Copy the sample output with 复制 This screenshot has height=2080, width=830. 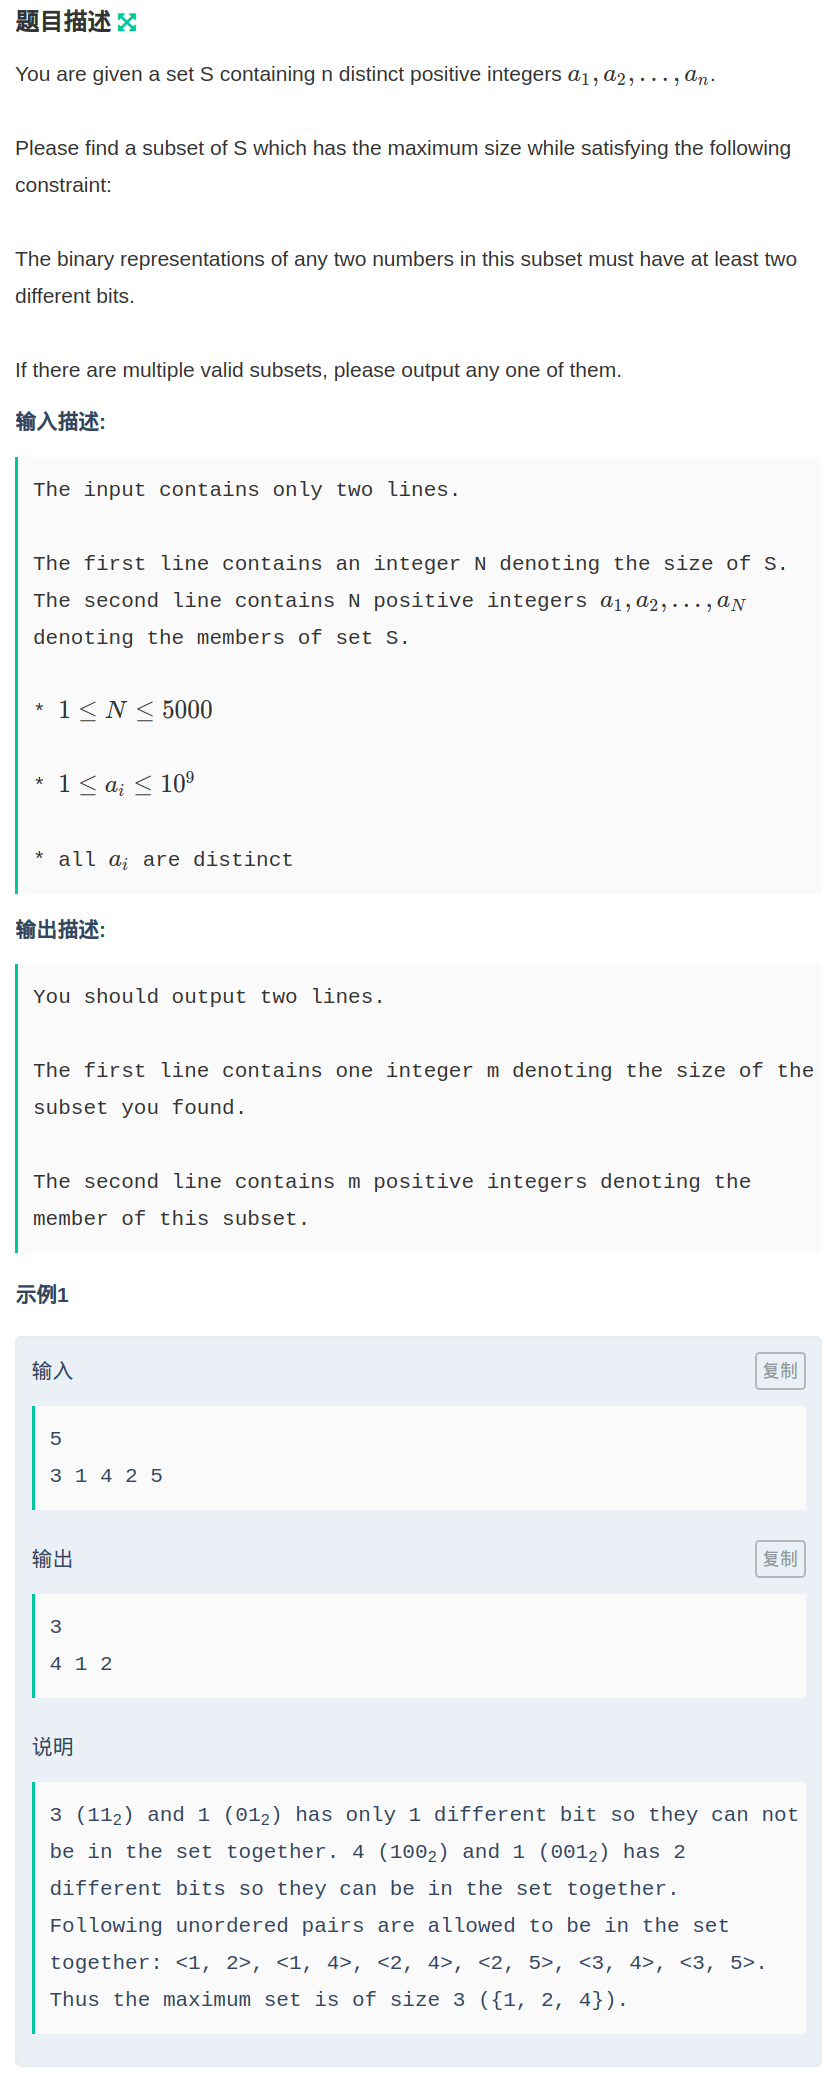(x=780, y=1558)
